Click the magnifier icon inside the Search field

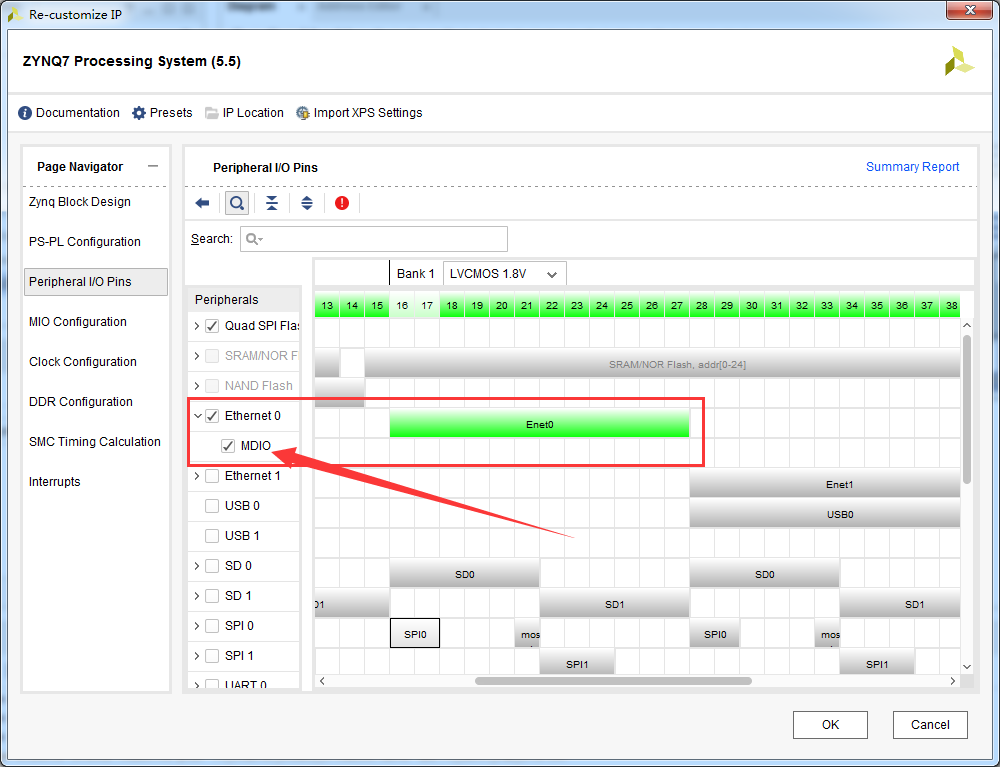[253, 239]
